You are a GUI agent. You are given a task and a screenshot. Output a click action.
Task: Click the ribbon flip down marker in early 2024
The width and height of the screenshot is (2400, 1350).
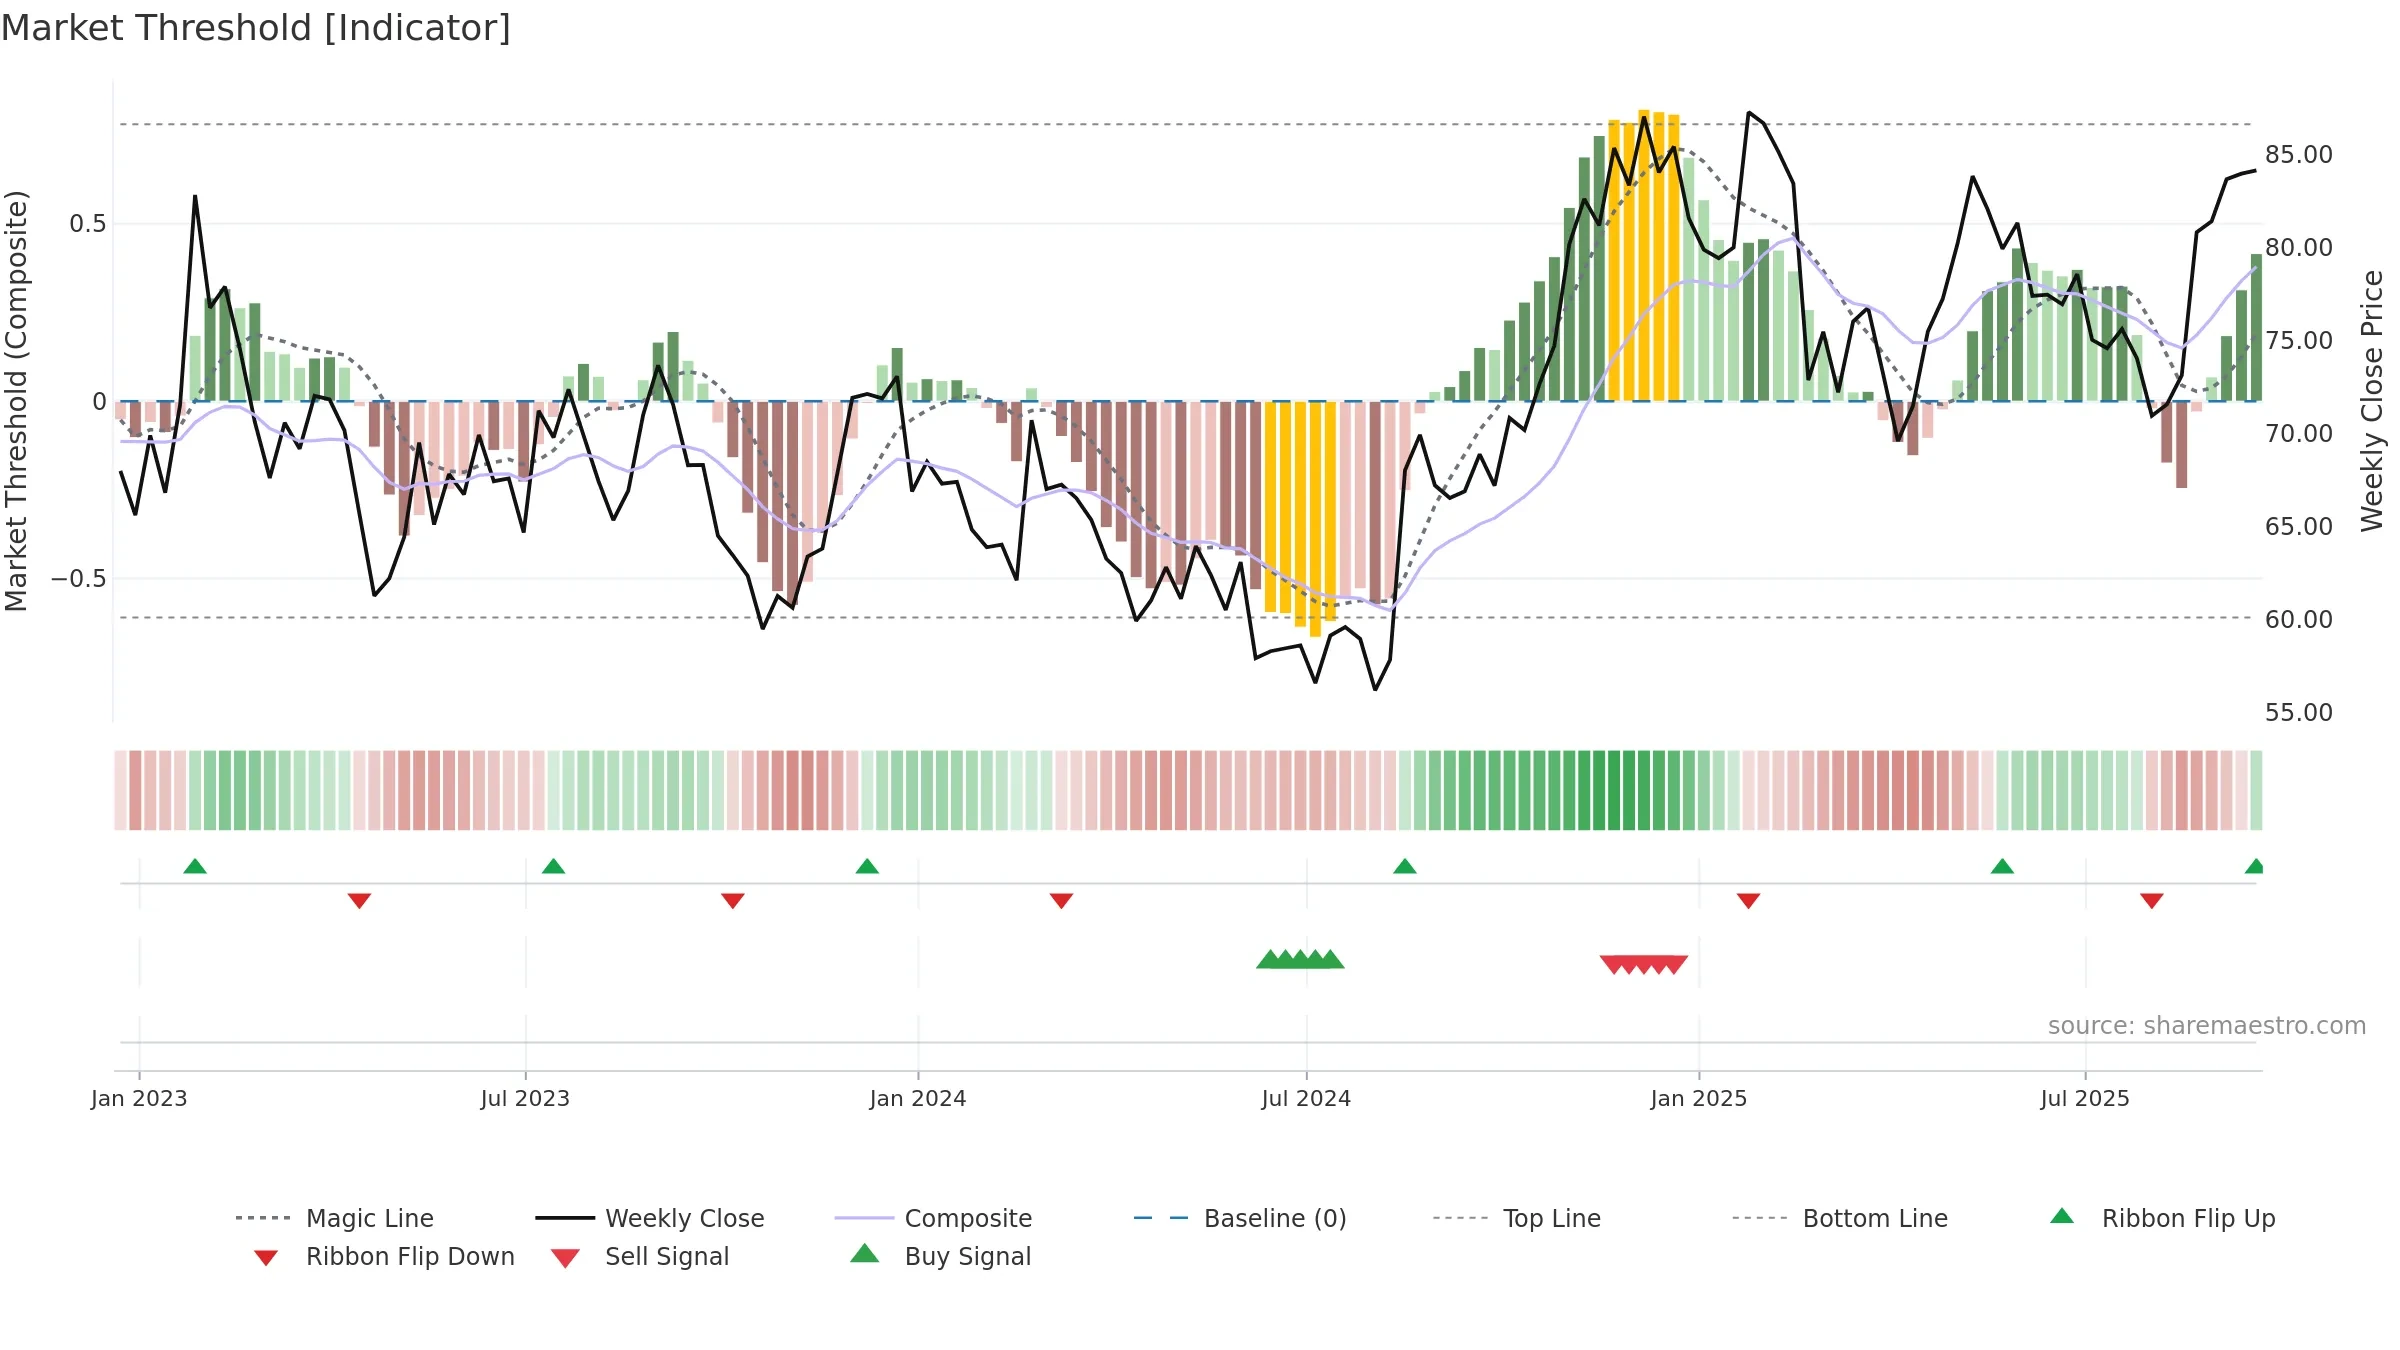point(1062,901)
